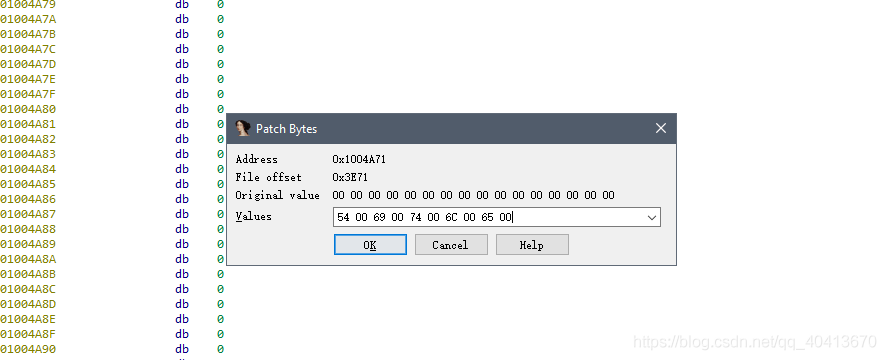Screen dimensions: 886x360
Task: Select disassembly line 01004A90
Action: point(112,349)
